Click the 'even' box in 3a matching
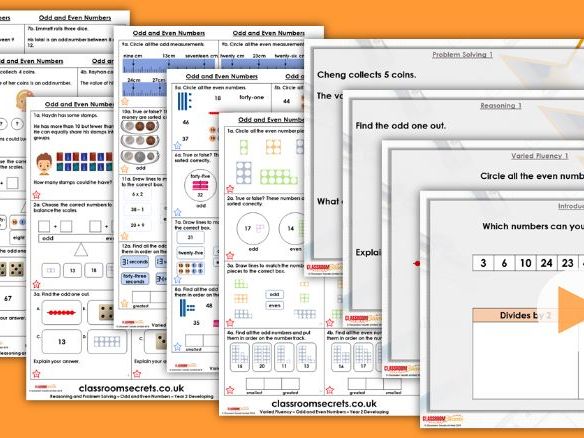Screen dimensions: 584x438 274,305
